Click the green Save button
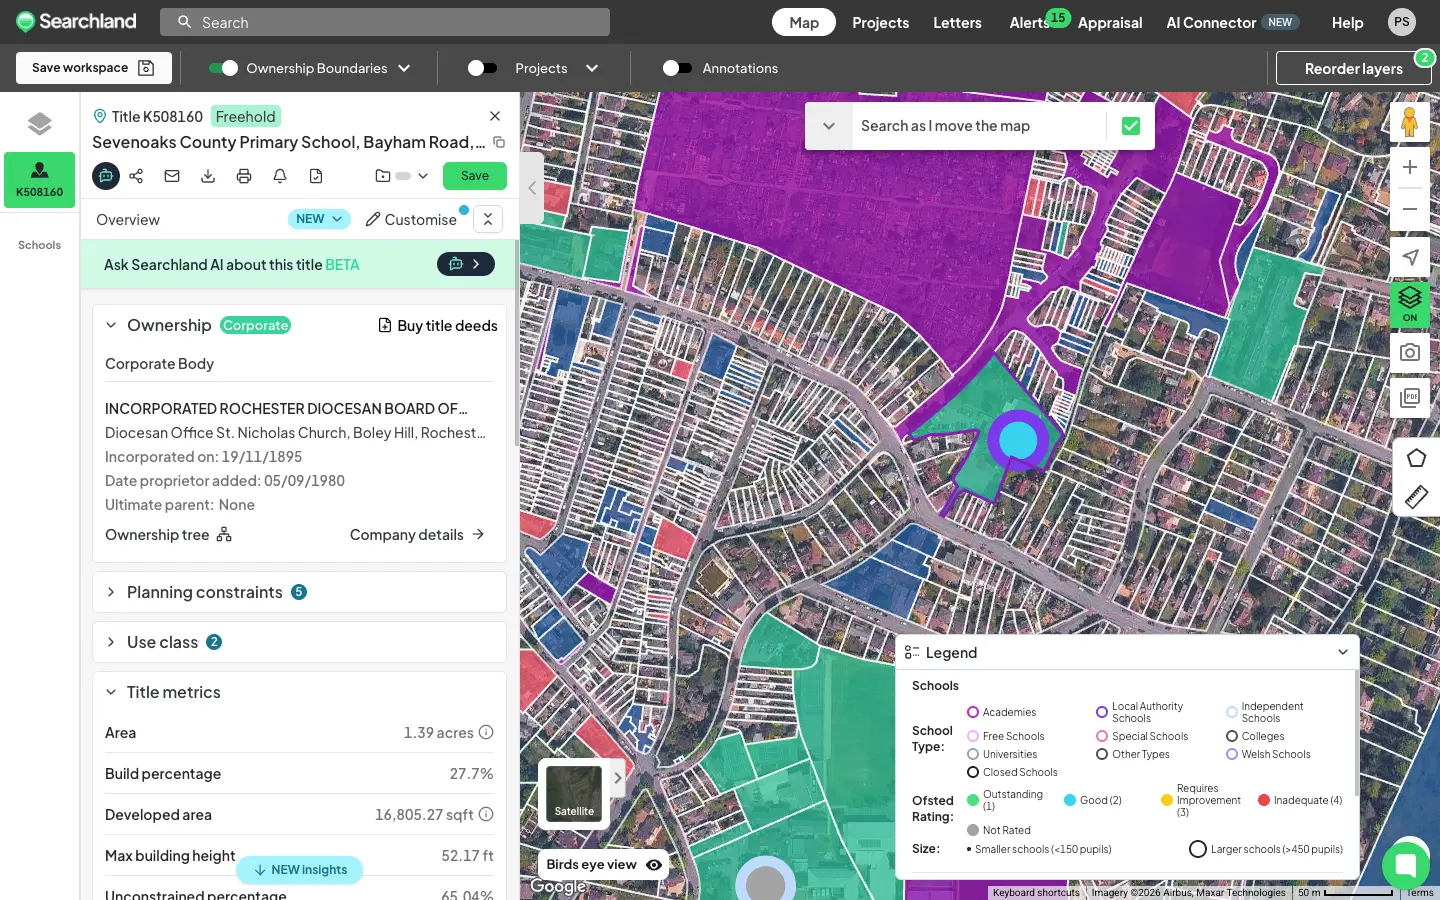Screen dimensions: 1440x900 pos(475,176)
